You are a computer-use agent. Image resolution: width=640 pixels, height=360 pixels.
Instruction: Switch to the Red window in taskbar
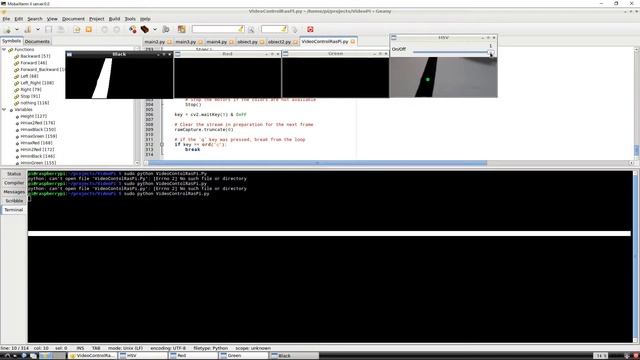[x=193, y=356]
